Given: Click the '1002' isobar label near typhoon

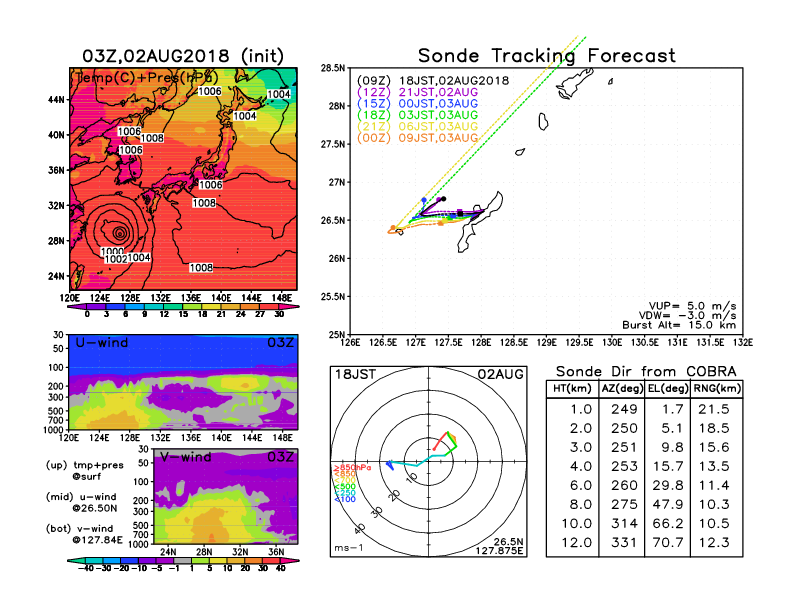Looking at the screenshot, I should tap(116, 259).
